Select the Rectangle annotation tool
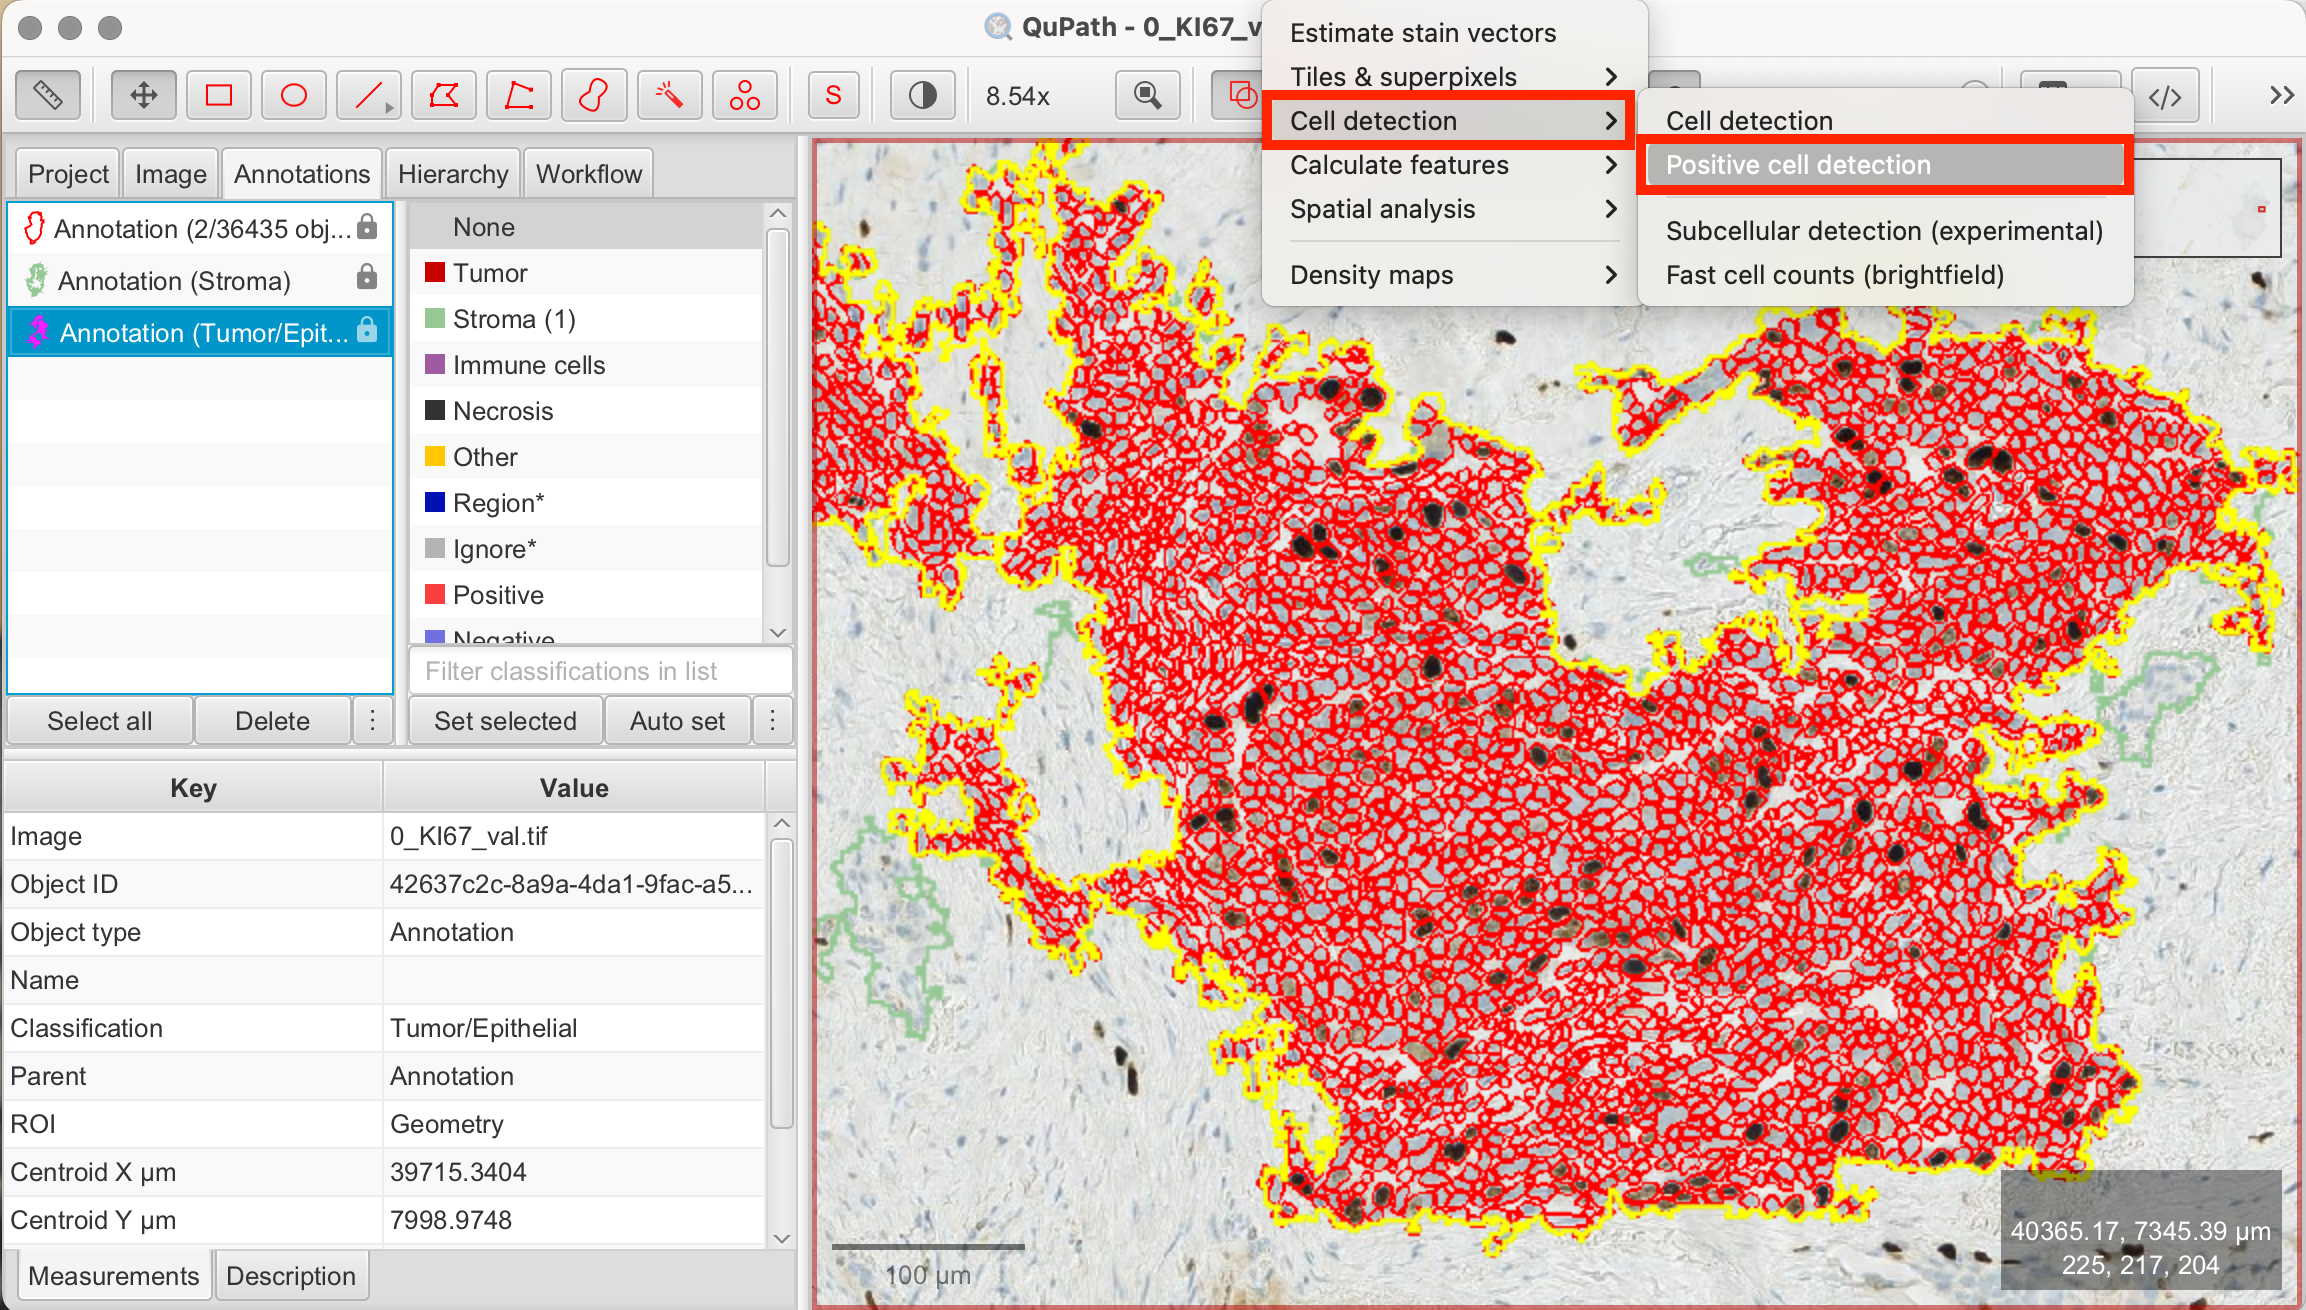Viewport: 2306px width, 1310px height. click(219, 96)
